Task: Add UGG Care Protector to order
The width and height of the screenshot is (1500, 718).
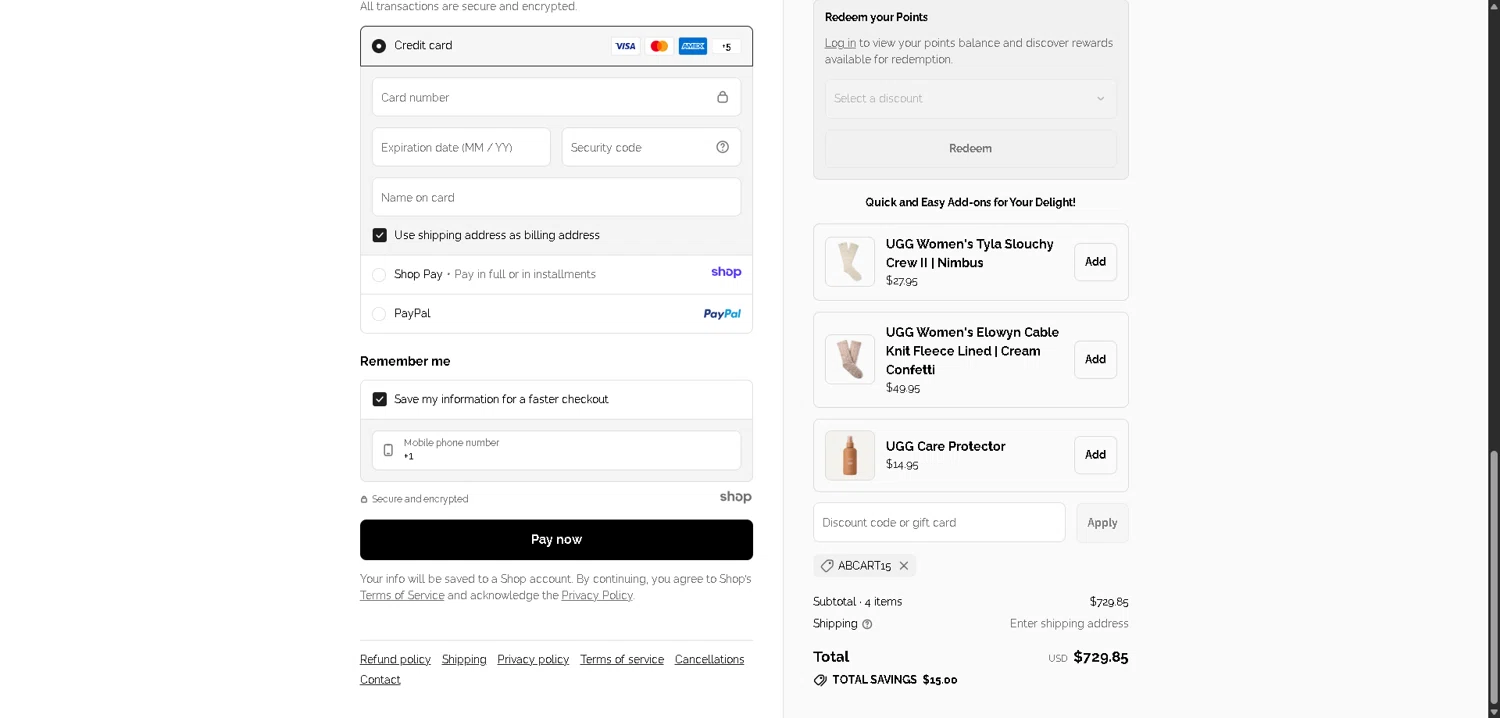Action: click(1095, 455)
